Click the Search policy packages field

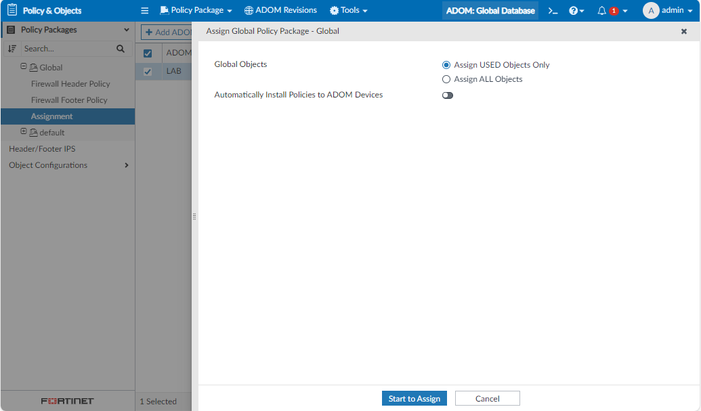click(67, 49)
